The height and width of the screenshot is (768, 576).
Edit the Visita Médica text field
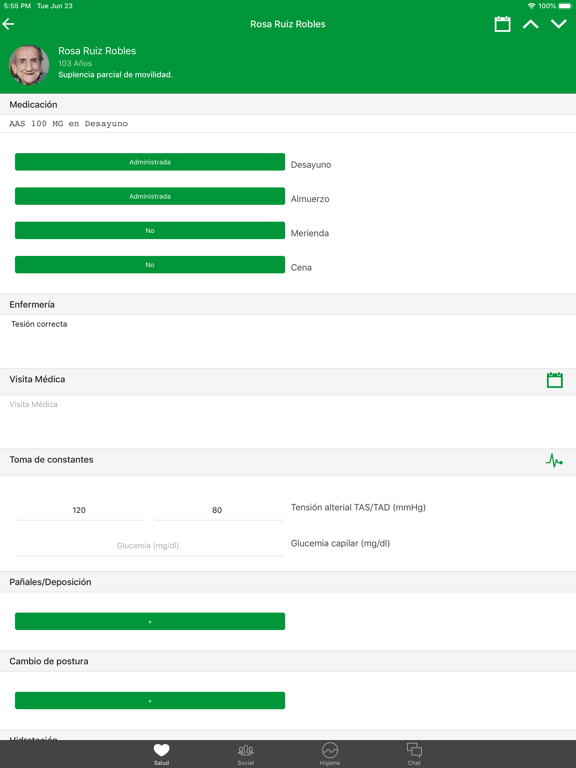point(288,421)
